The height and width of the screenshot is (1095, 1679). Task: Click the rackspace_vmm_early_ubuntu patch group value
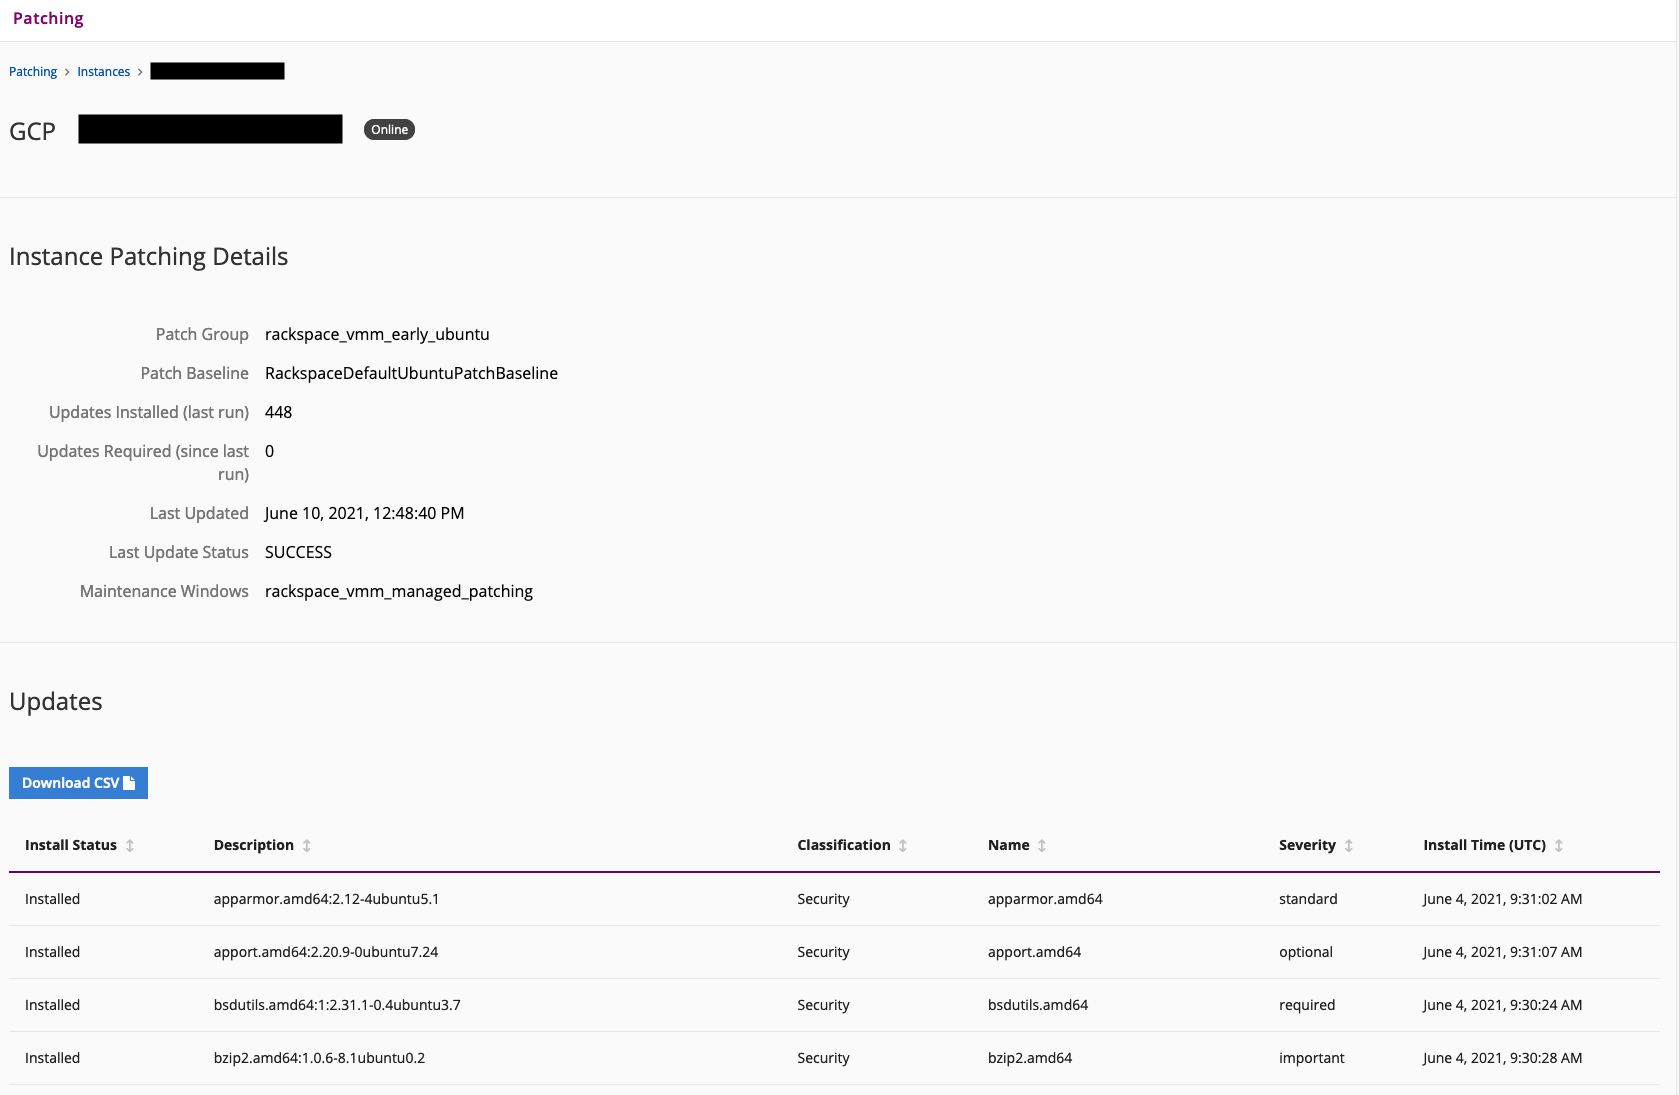pos(377,334)
